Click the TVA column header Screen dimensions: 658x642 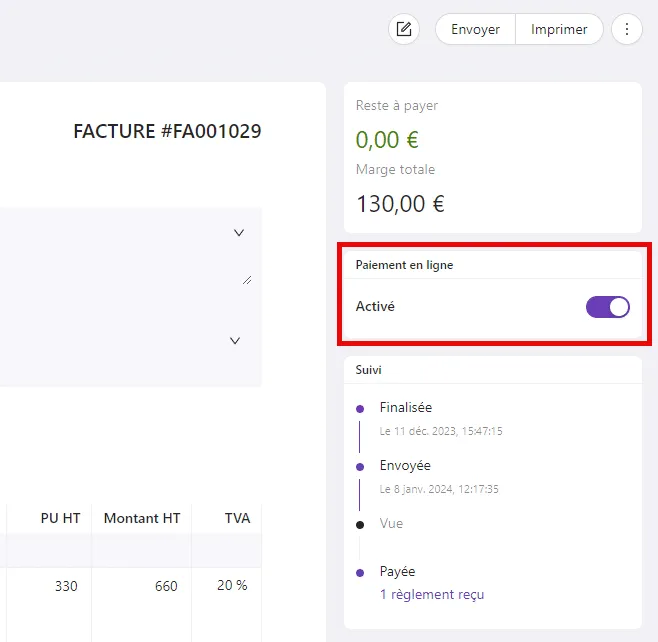coord(237,518)
